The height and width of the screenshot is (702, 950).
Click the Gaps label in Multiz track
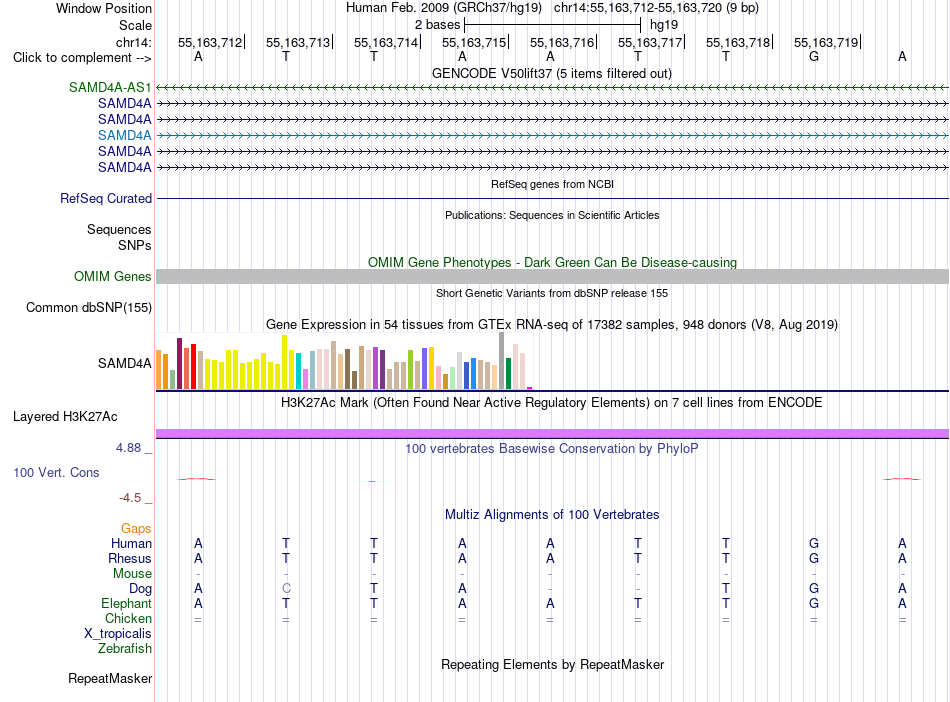[136, 529]
